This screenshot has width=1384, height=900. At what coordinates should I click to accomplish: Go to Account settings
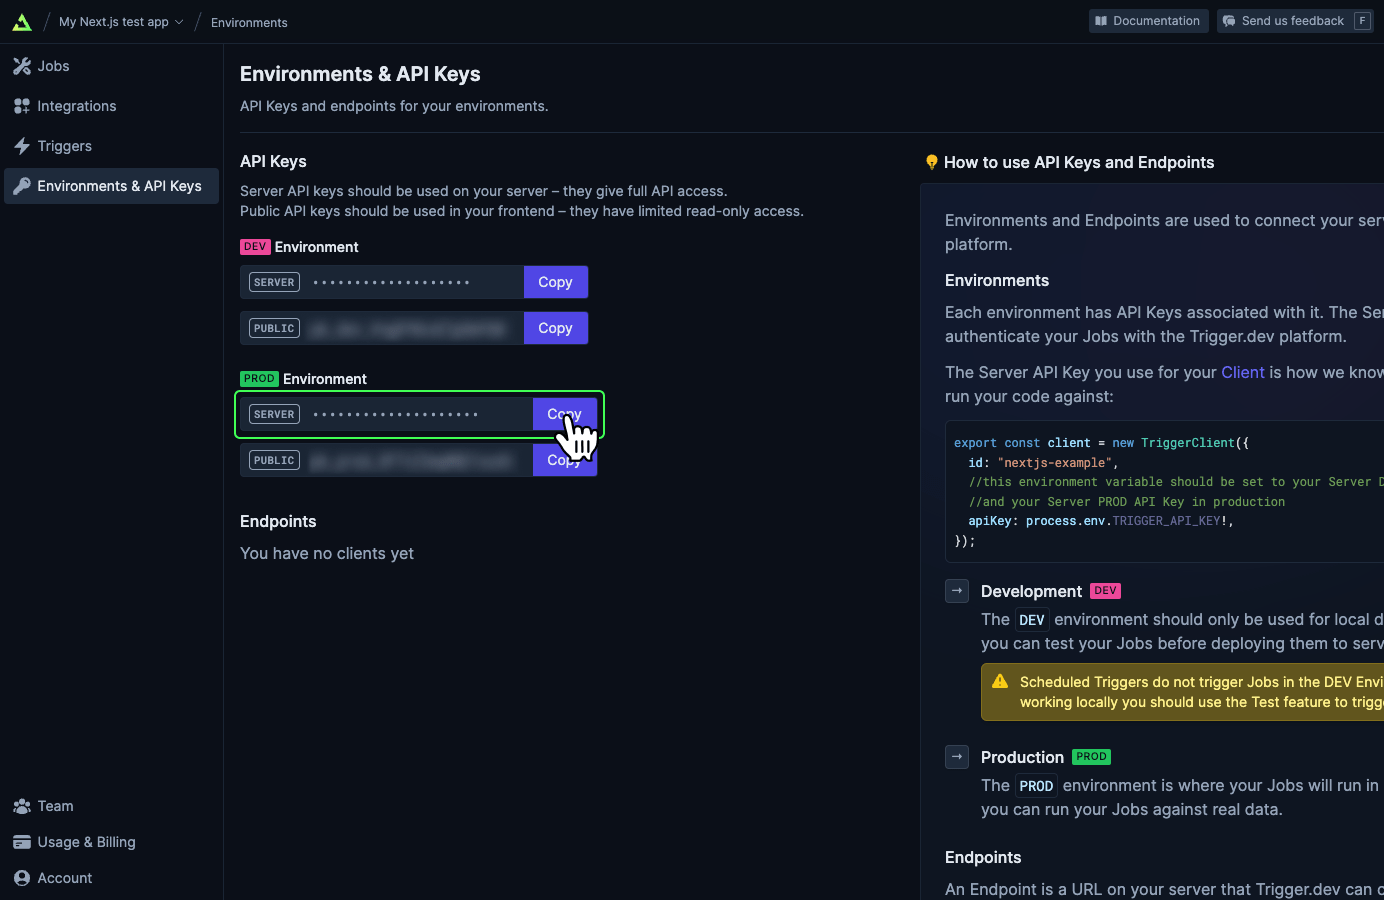111,878
